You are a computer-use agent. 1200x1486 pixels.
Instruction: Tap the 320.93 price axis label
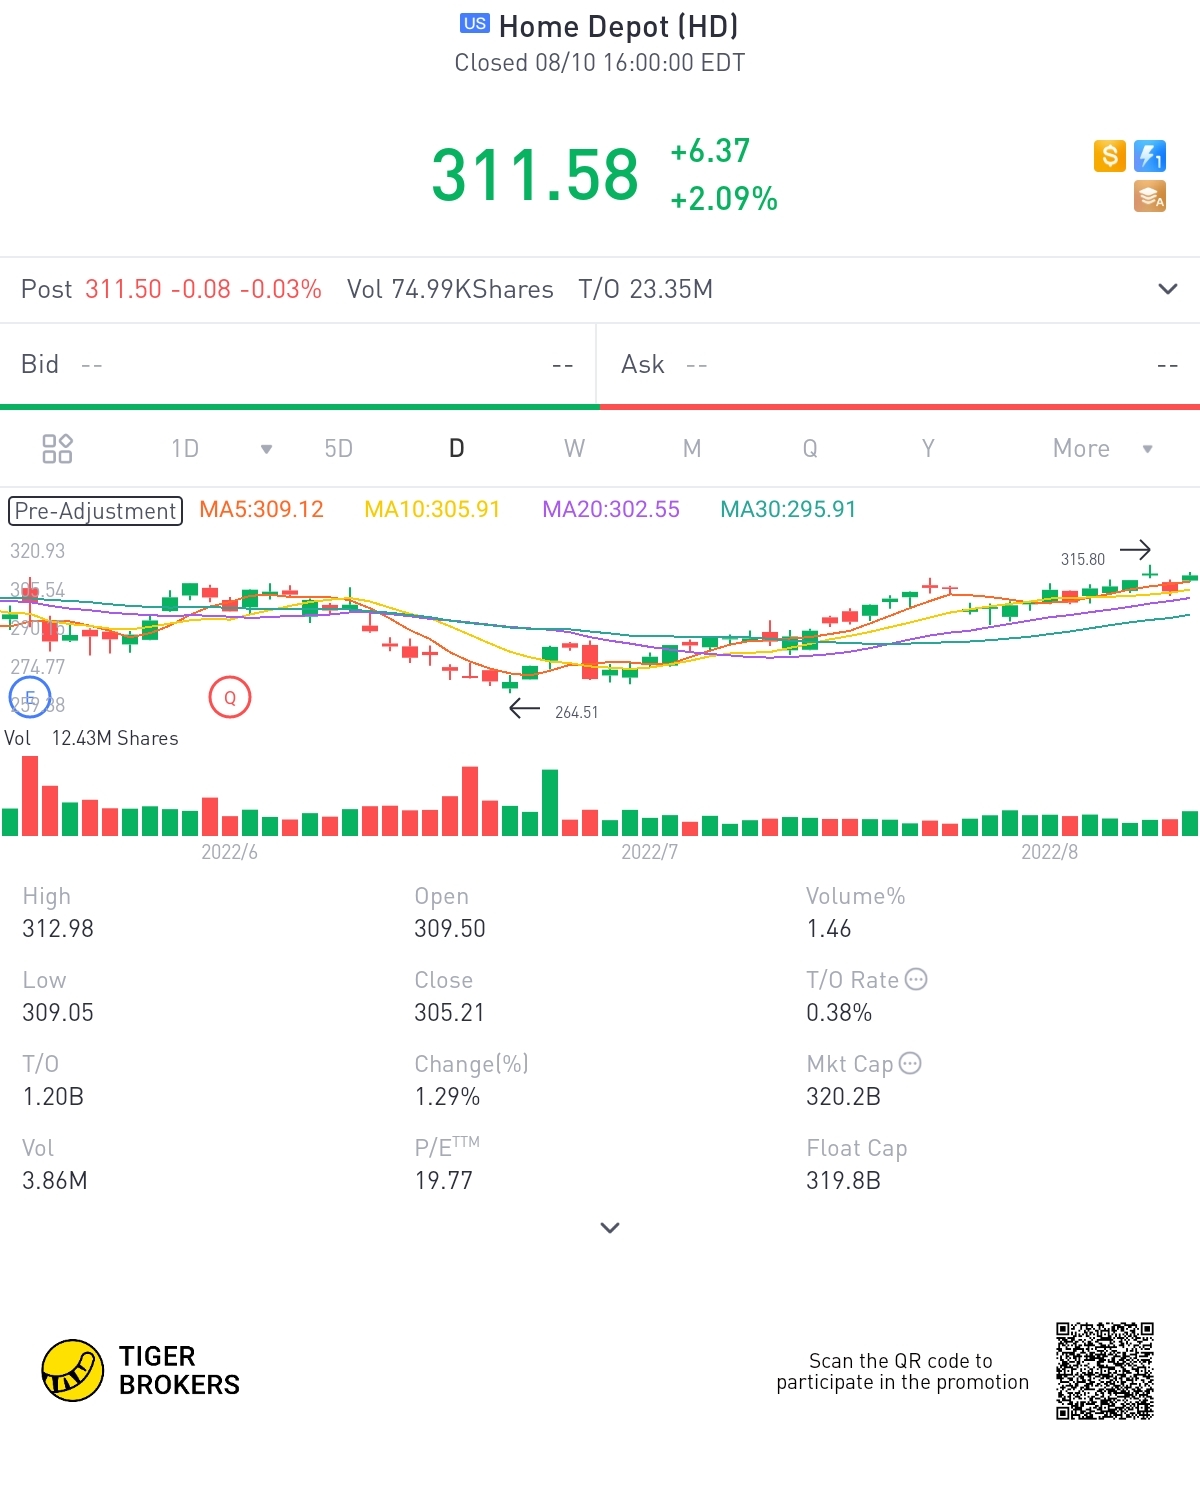37,551
